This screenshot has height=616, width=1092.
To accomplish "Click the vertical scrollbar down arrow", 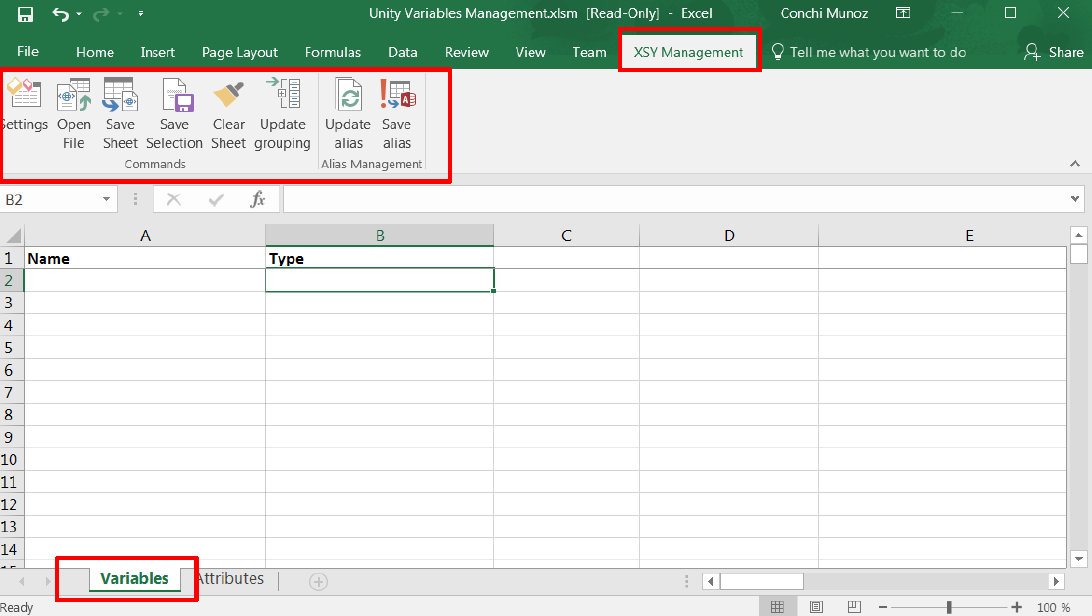I will [x=1079, y=558].
